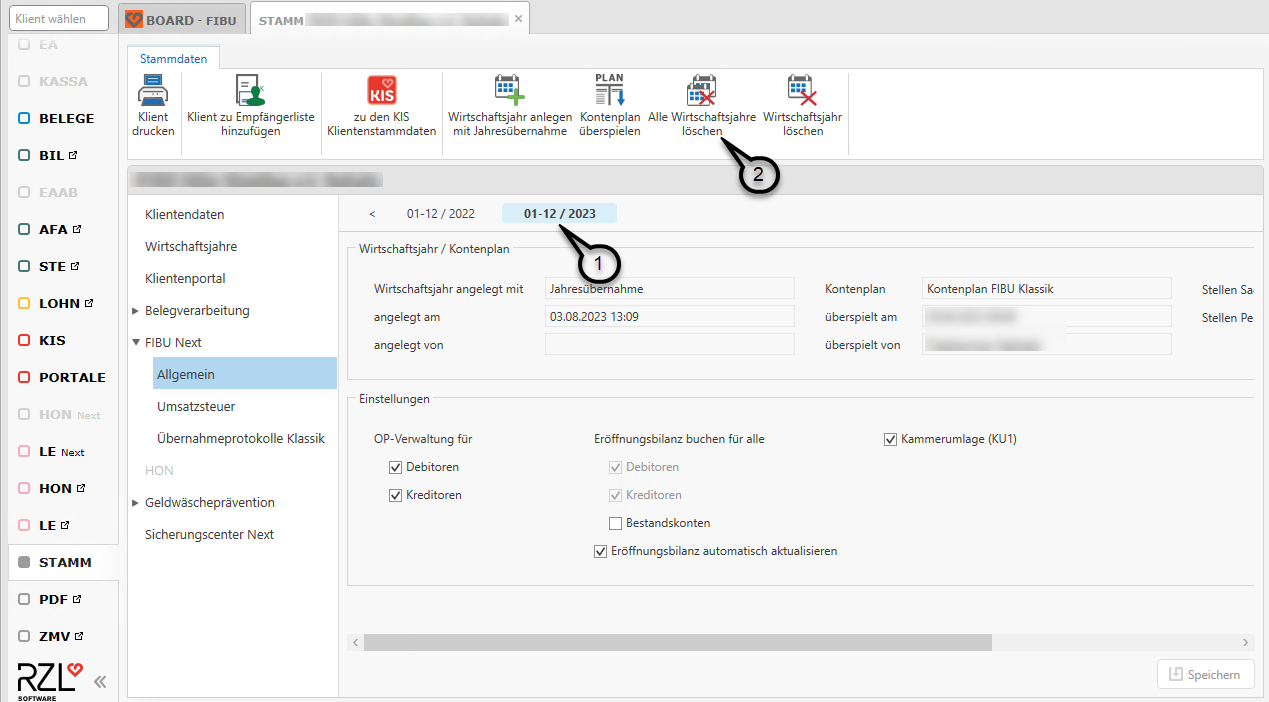The height and width of the screenshot is (702, 1269).
Task: Expand the Belegverarbeitung tree node
Action: point(136,311)
